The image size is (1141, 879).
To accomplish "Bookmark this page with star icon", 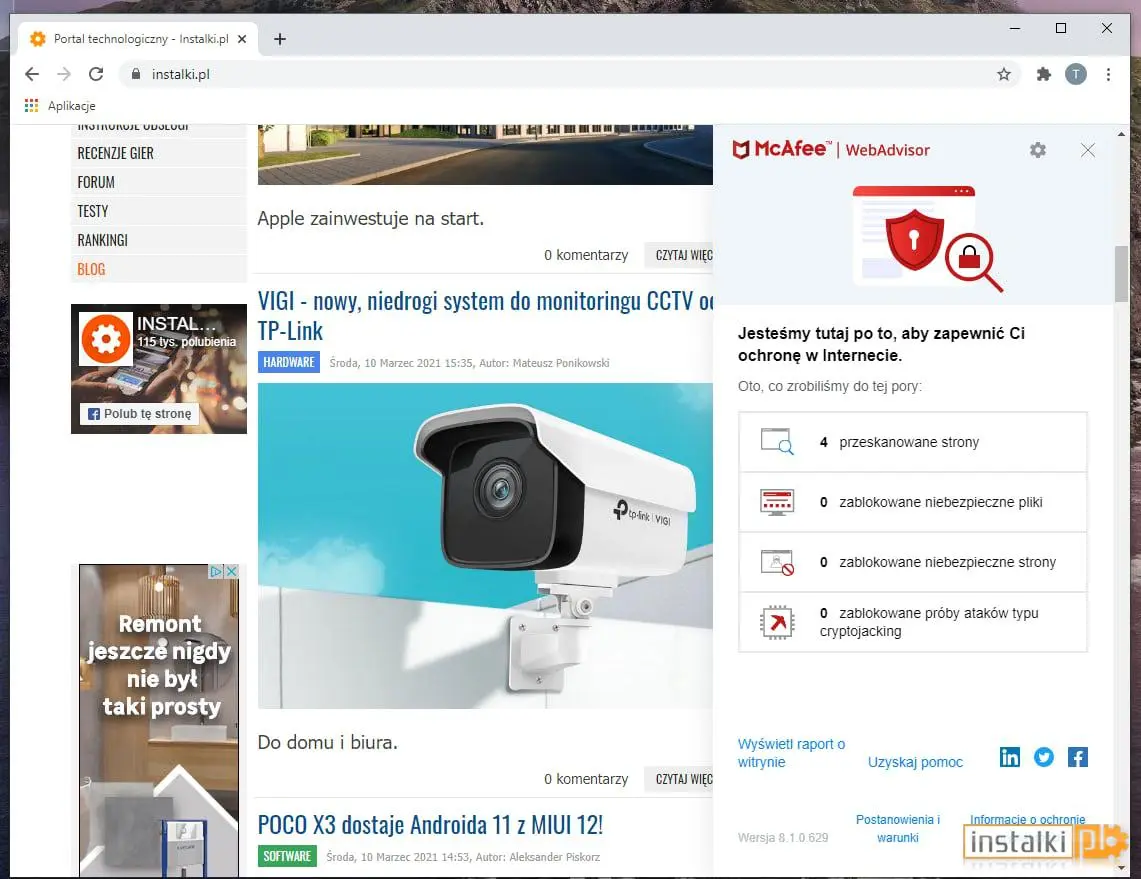I will pos(1004,74).
